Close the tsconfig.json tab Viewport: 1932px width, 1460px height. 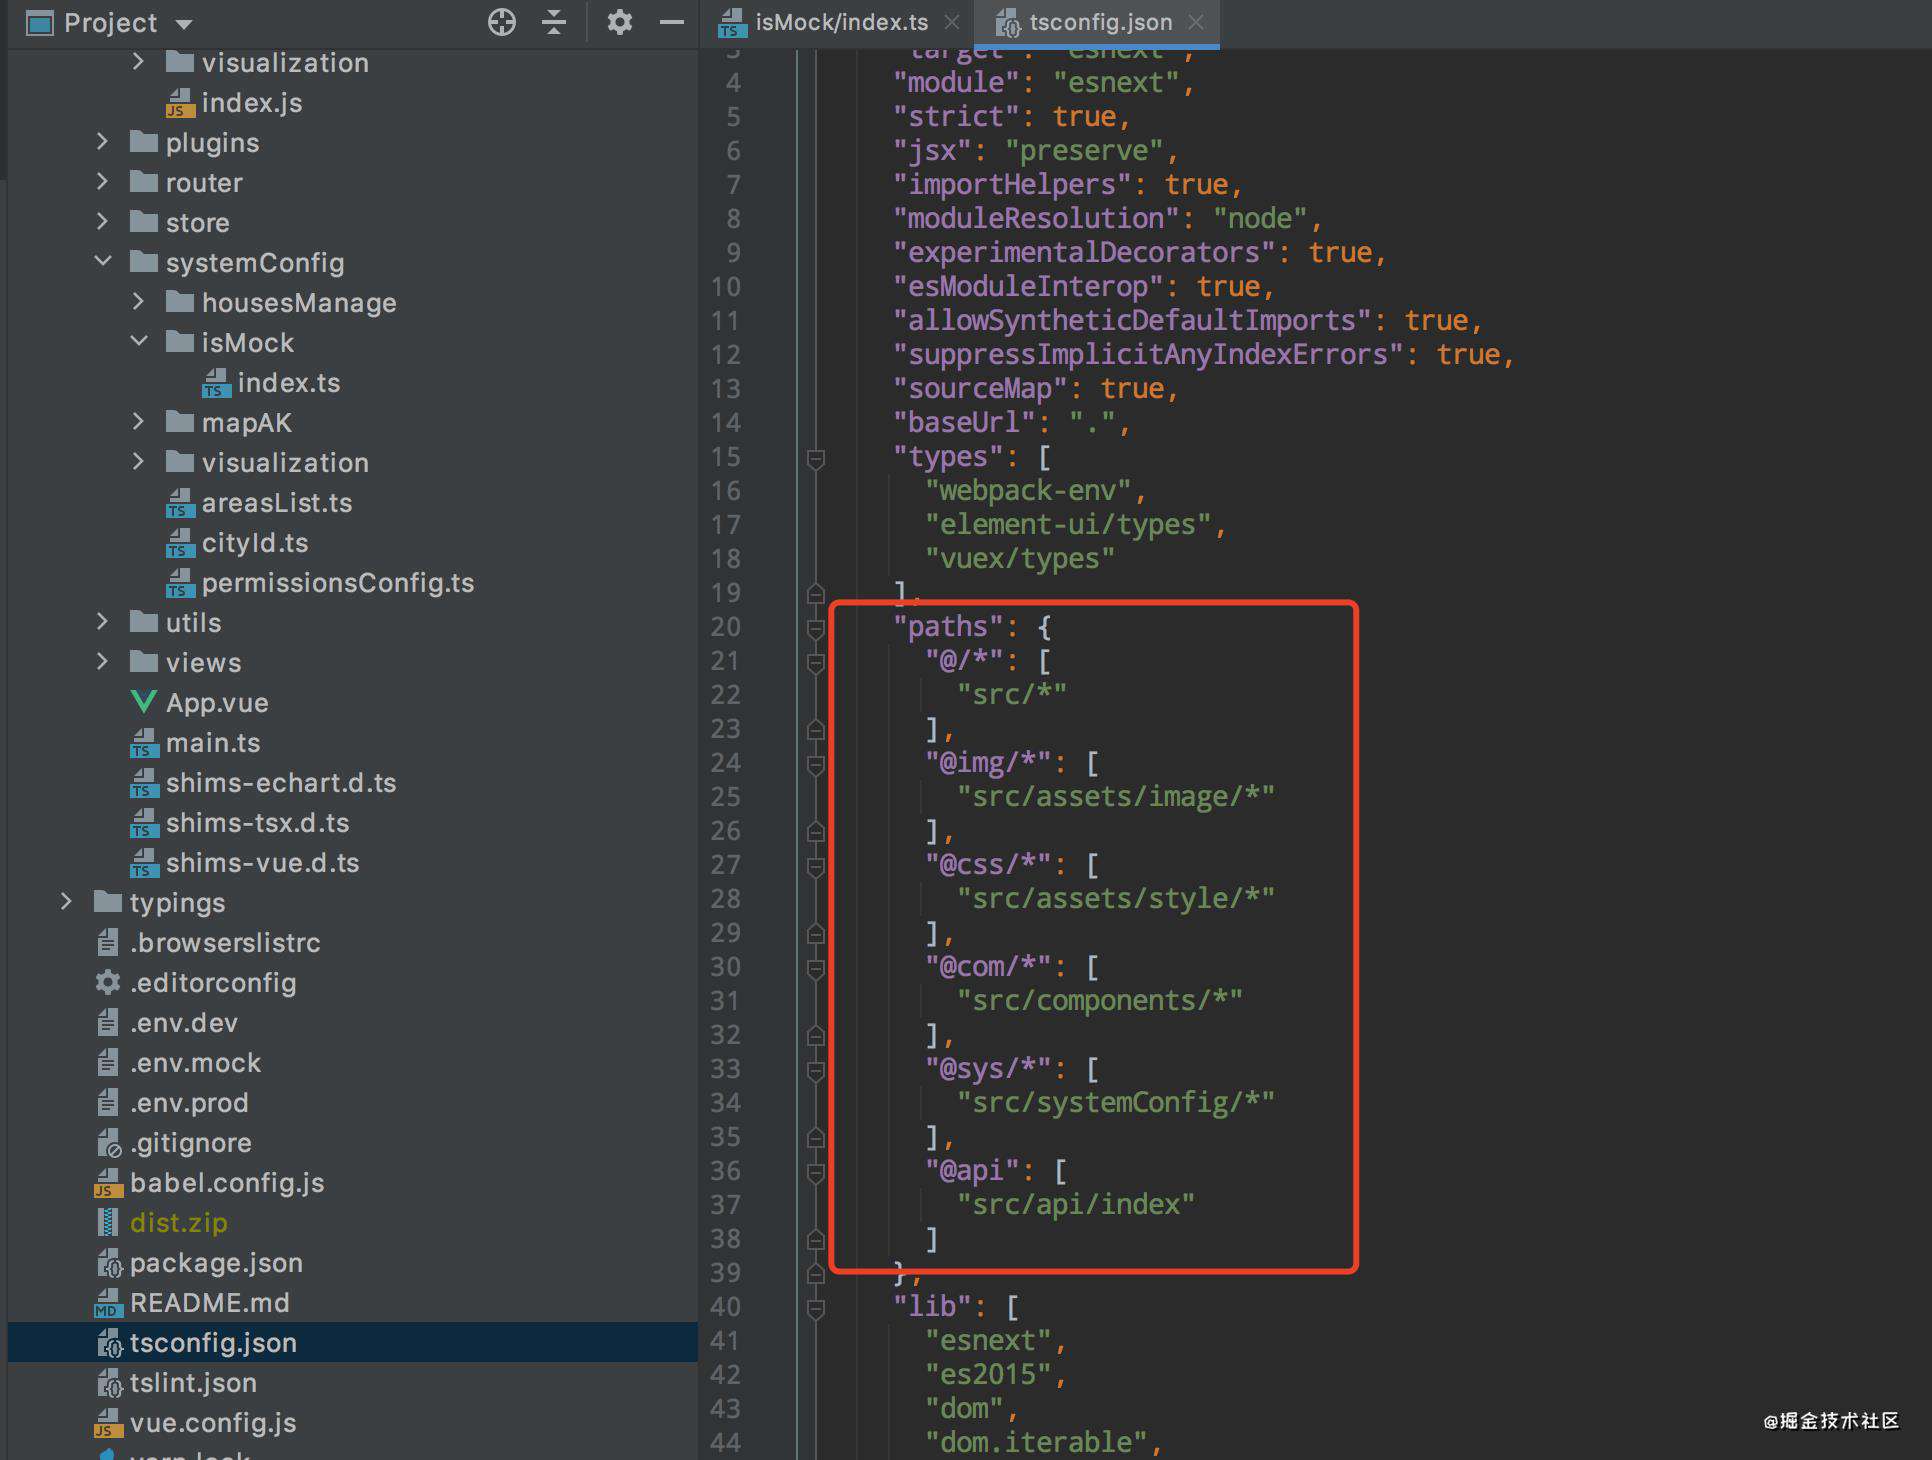(1196, 22)
